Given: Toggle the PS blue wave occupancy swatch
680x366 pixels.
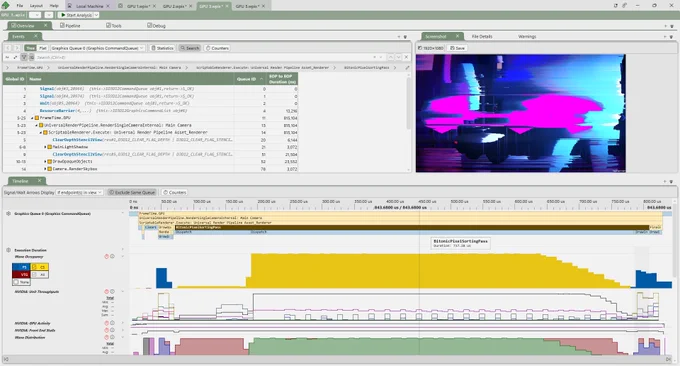Looking at the screenshot, I should (21, 267).
